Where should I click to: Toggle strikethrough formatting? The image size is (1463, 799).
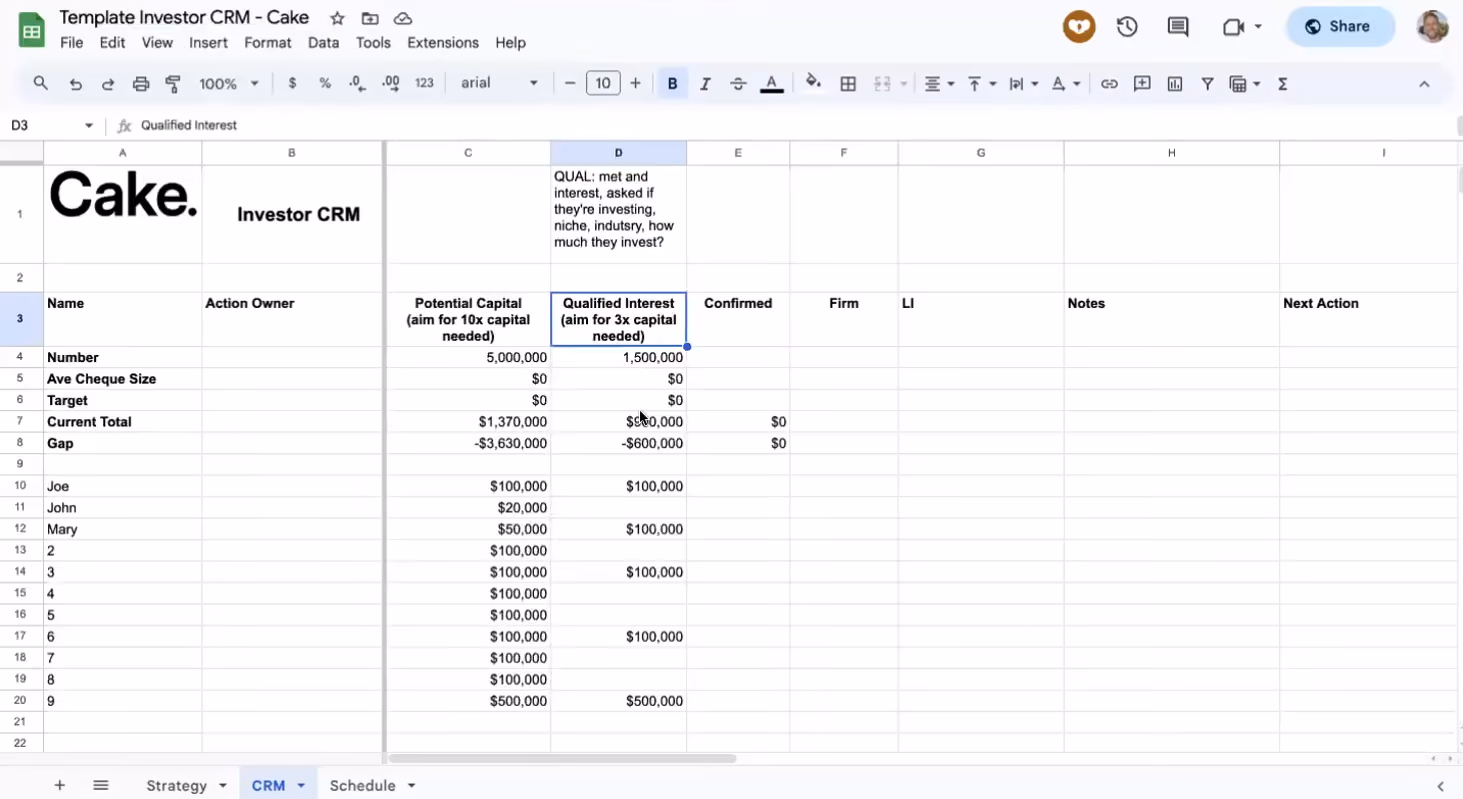point(738,84)
